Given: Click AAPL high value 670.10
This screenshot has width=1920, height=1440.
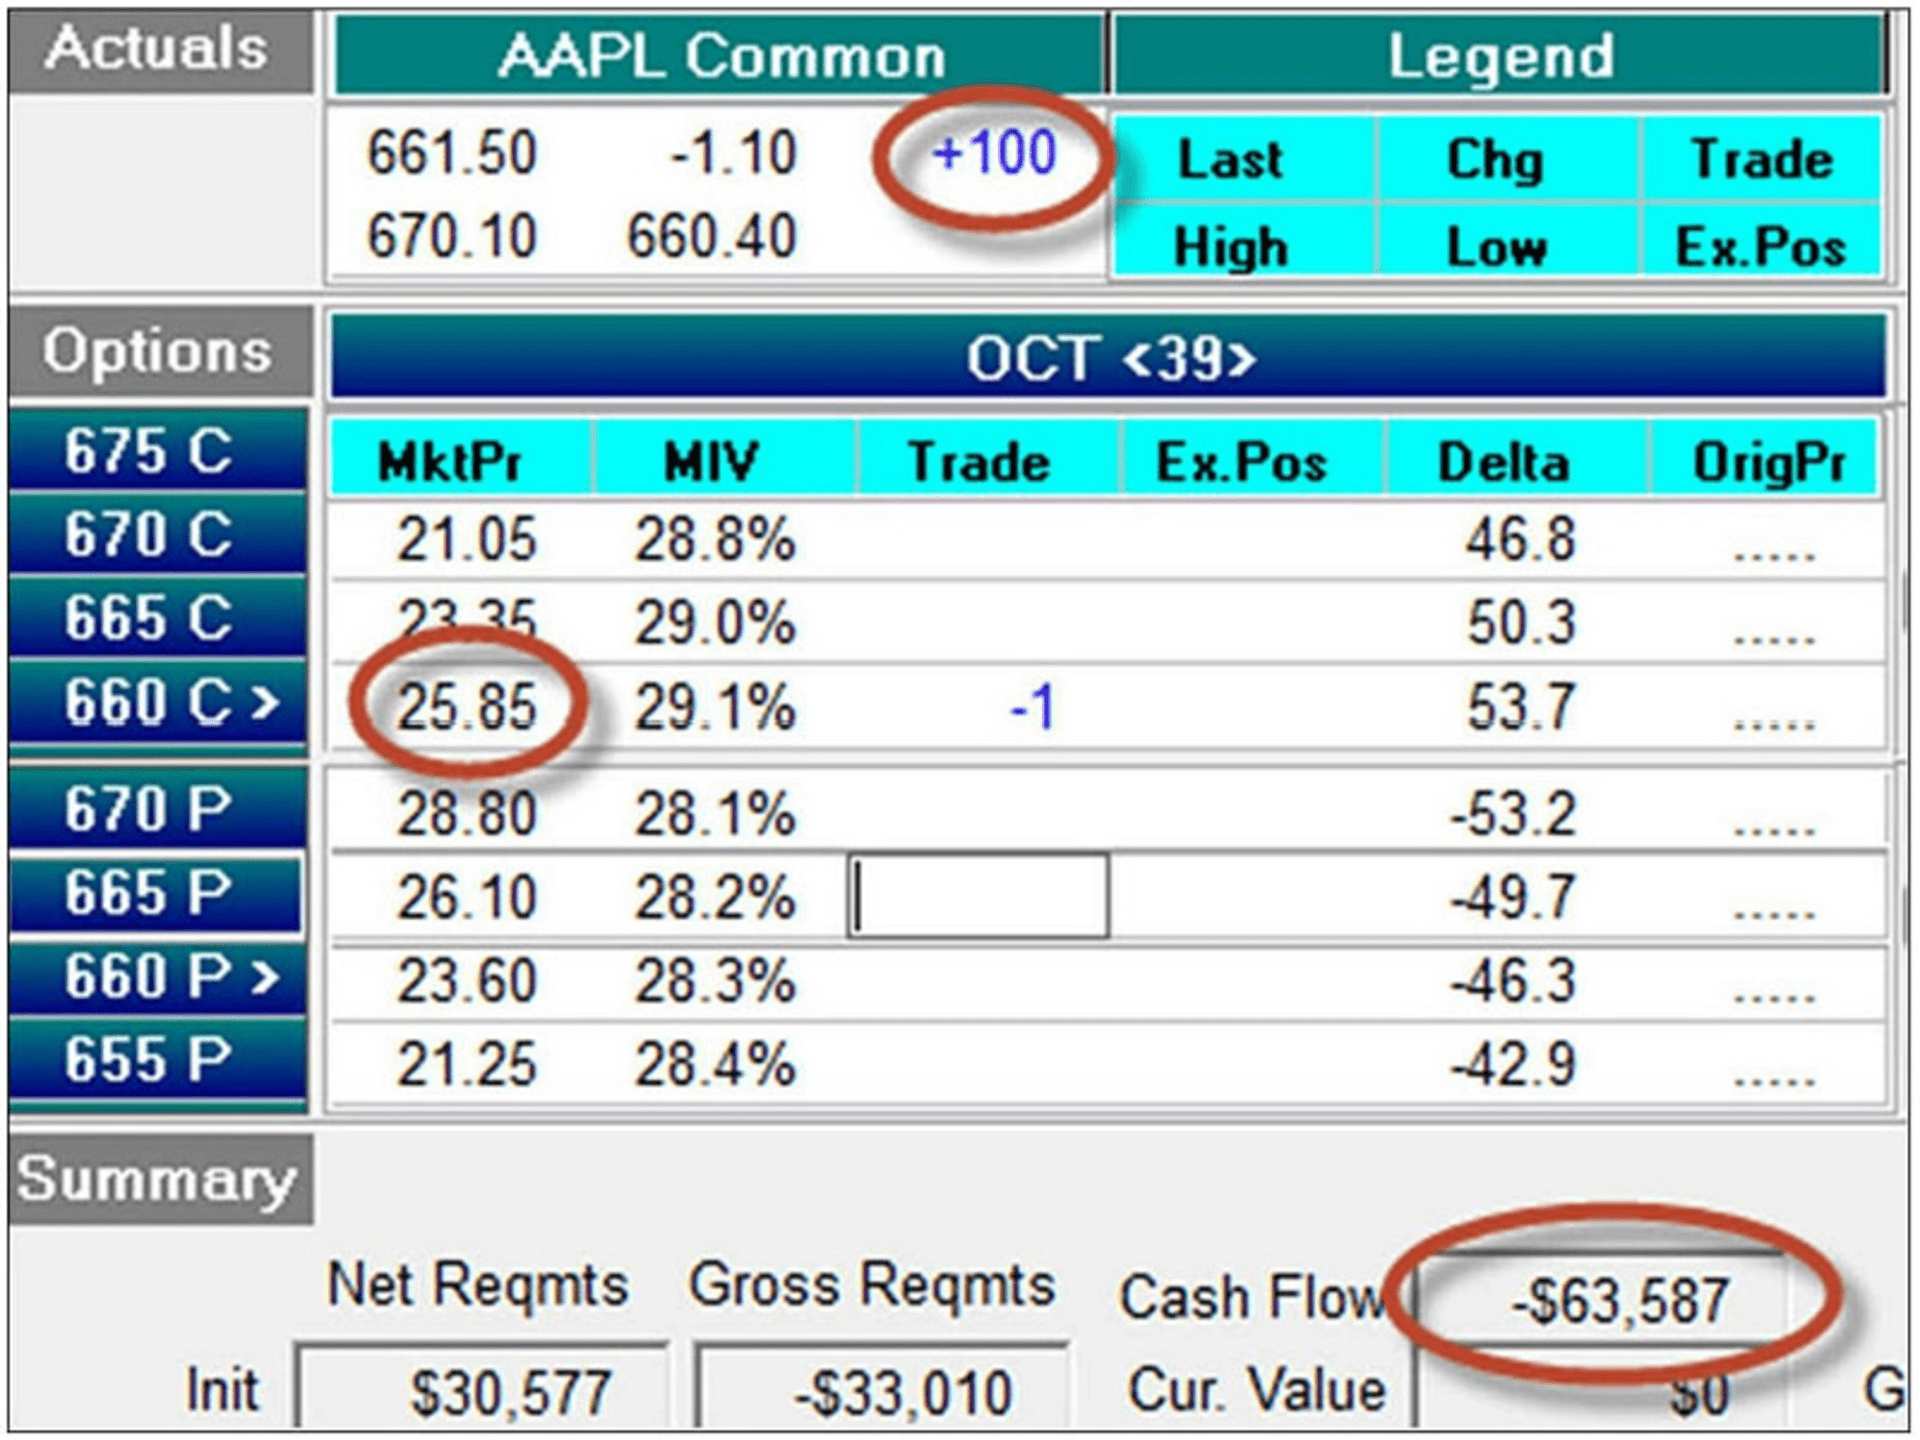Looking at the screenshot, I should point(452,237).
